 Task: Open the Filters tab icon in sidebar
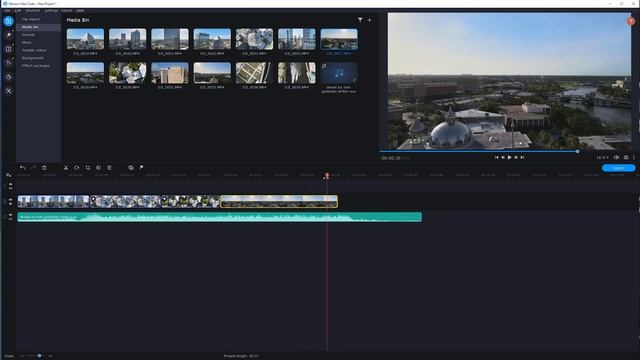(x=8, y=35)
